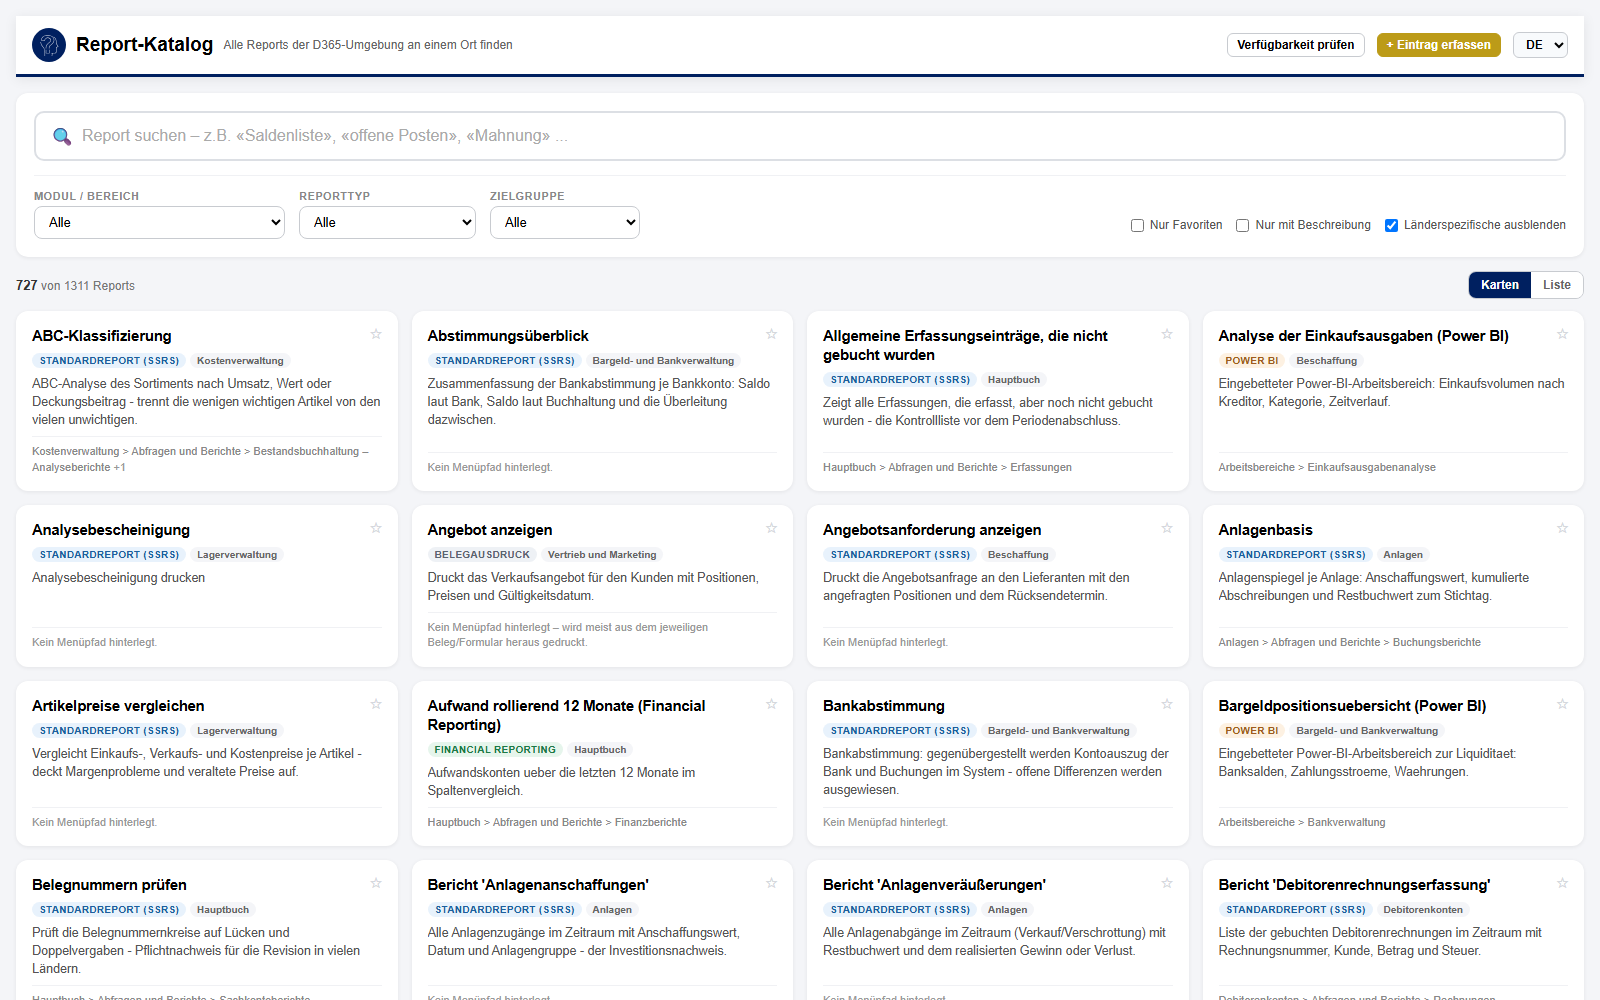The height and width of the screenshot is (1000, 1600).
Task: Click the Bankabstimmung card title
Action: (883, 706)
